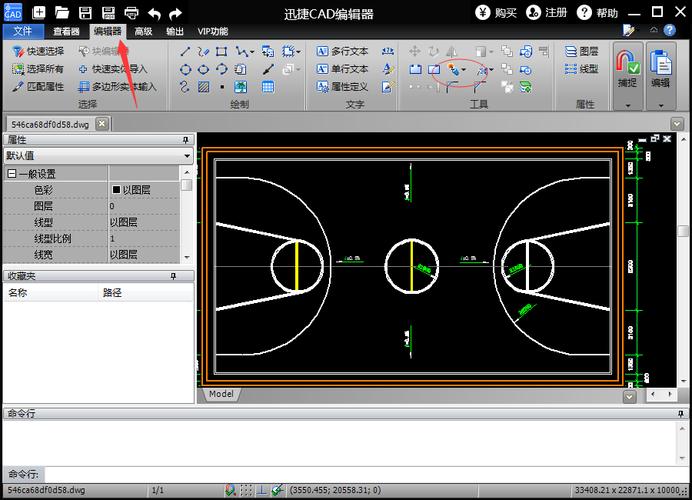
Task: Click the blue help icon below window controls
Action: pos(669,30)
